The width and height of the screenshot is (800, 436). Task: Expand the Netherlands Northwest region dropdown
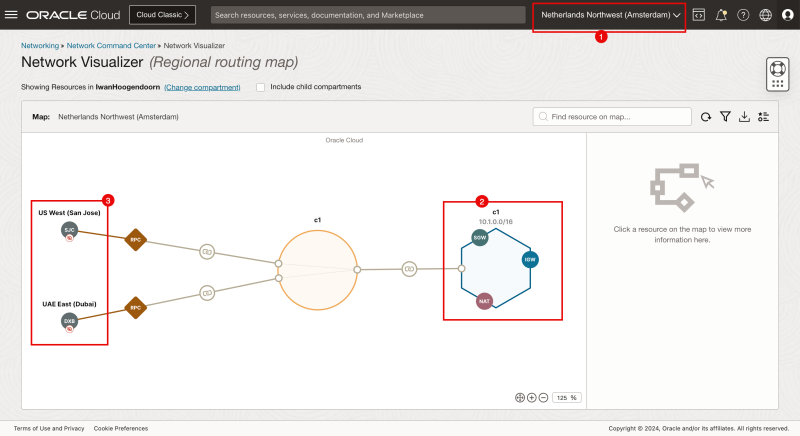click(609, 15)
